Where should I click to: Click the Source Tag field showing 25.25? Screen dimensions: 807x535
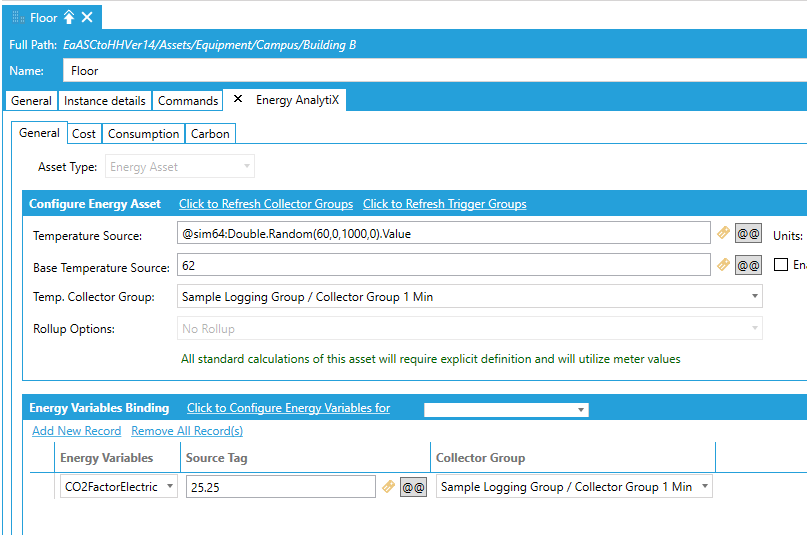[x=280, y=487]
